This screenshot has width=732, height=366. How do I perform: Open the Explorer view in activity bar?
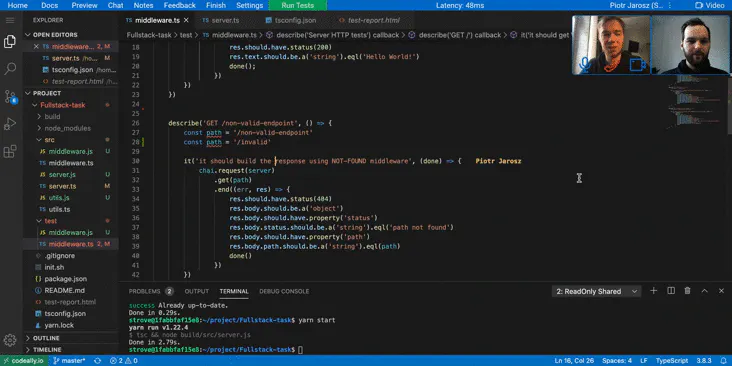pyautogui.click(x=10, y=42)
